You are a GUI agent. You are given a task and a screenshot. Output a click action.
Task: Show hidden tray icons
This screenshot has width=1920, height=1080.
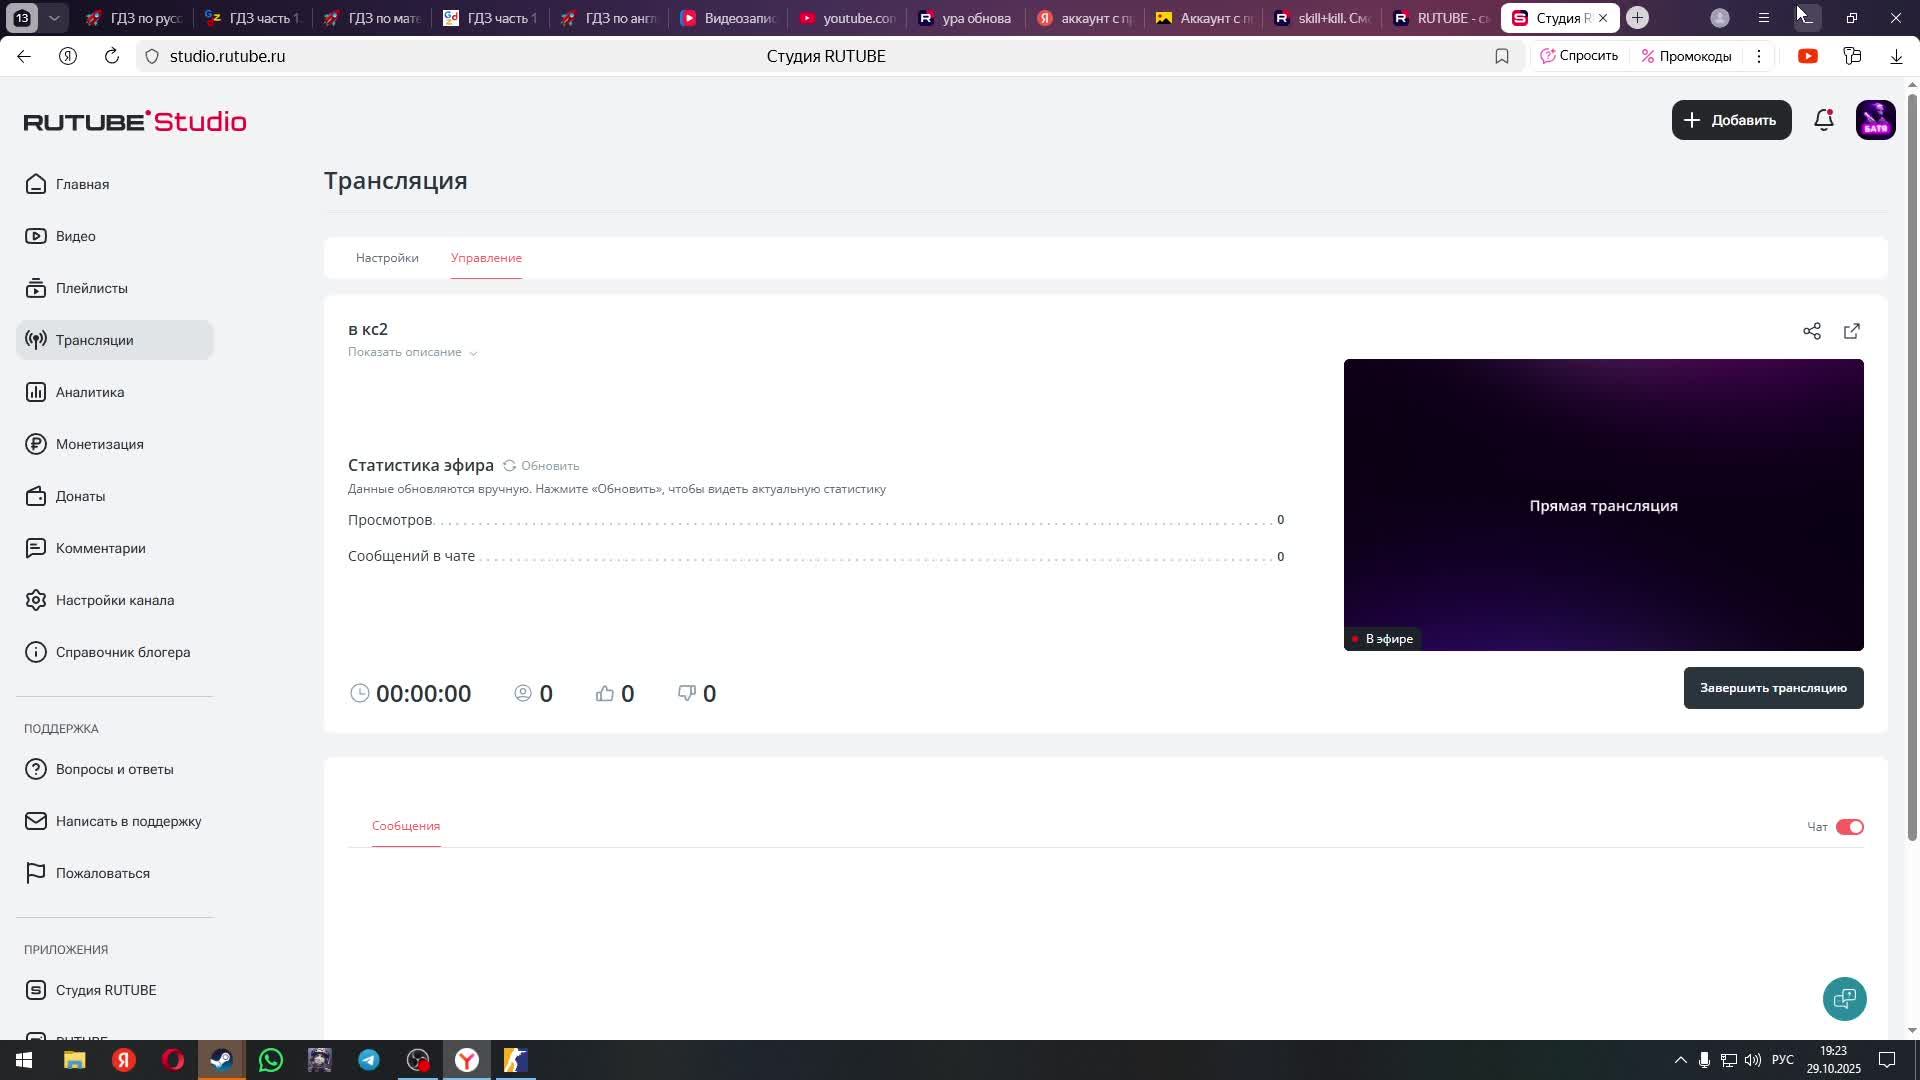click(1680, 1060)
